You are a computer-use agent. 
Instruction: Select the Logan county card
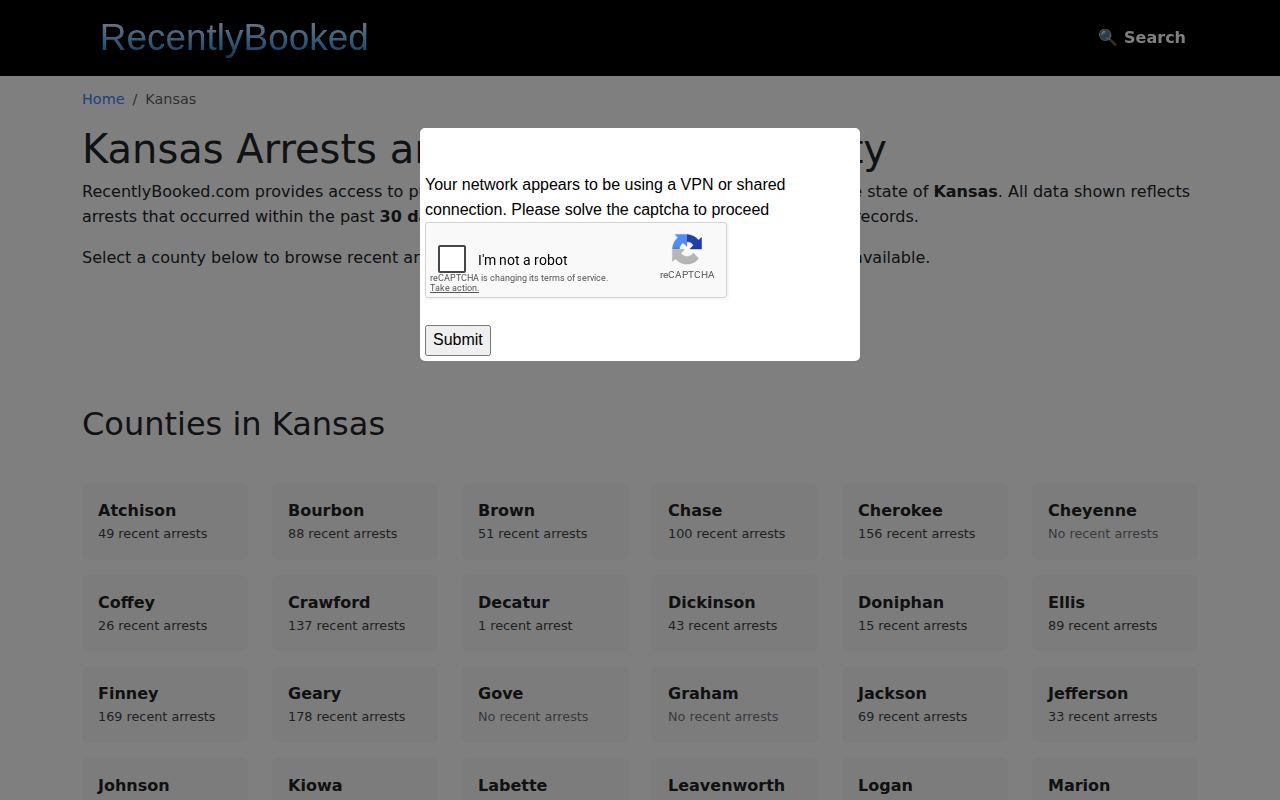(925, 780)
